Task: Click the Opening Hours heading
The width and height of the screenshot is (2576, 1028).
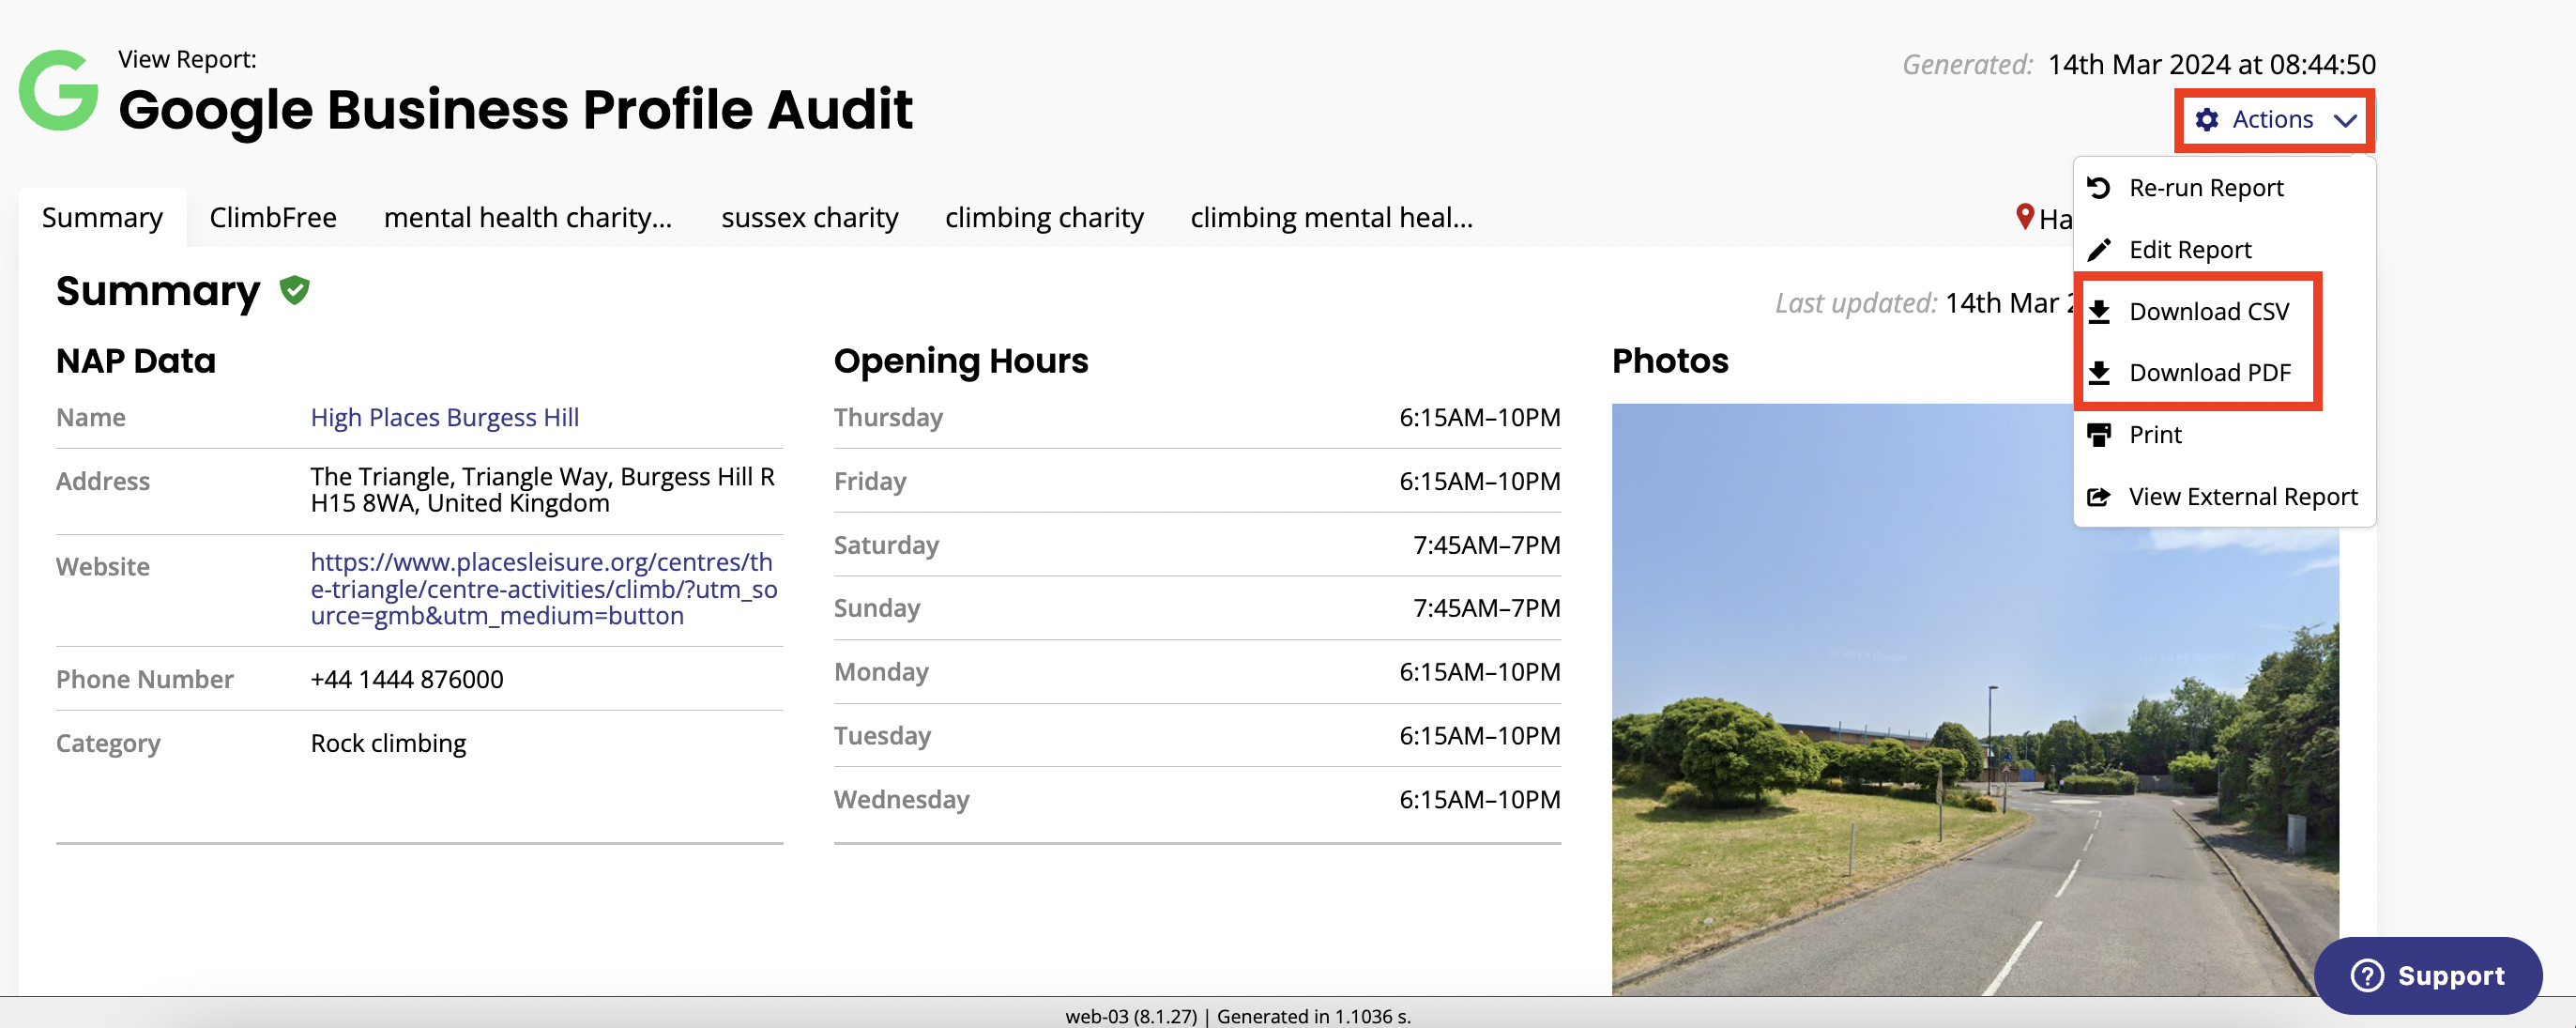Action: point(961,361)
